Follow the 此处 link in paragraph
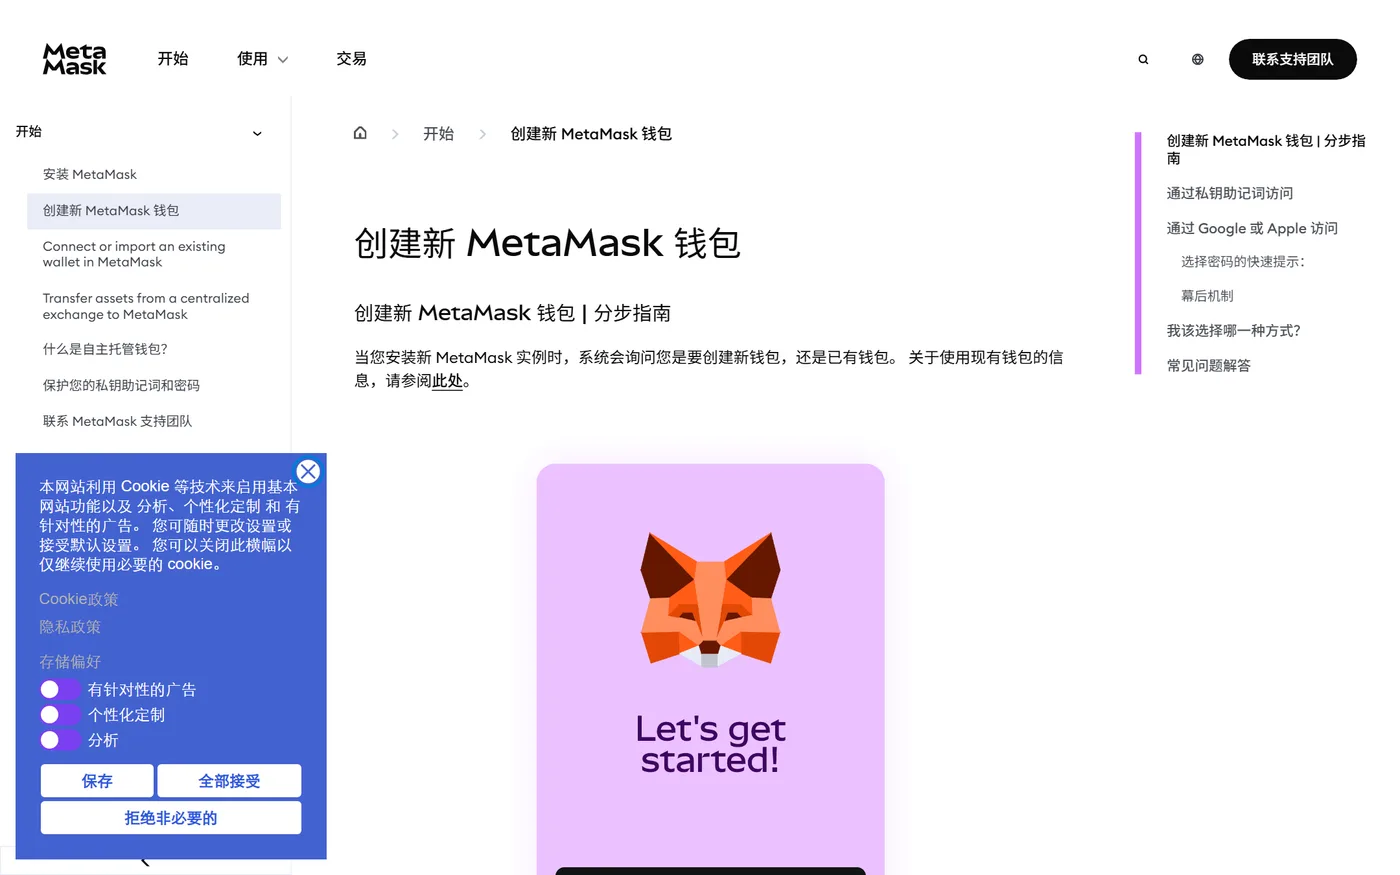This screenshot has height=875, width=1400. pyautogui.click(x=447, y=381)
